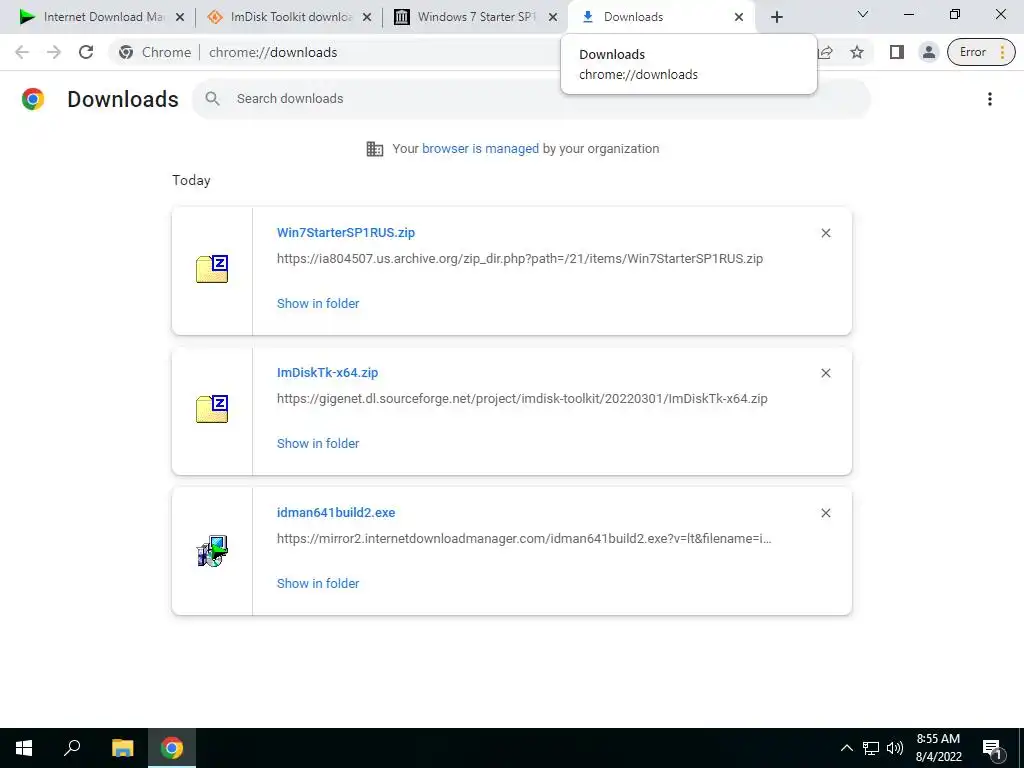This screenshot has width=1024, height=768.
Task: Click the search magnifier icon in Downloads
Action: point(212,99)
